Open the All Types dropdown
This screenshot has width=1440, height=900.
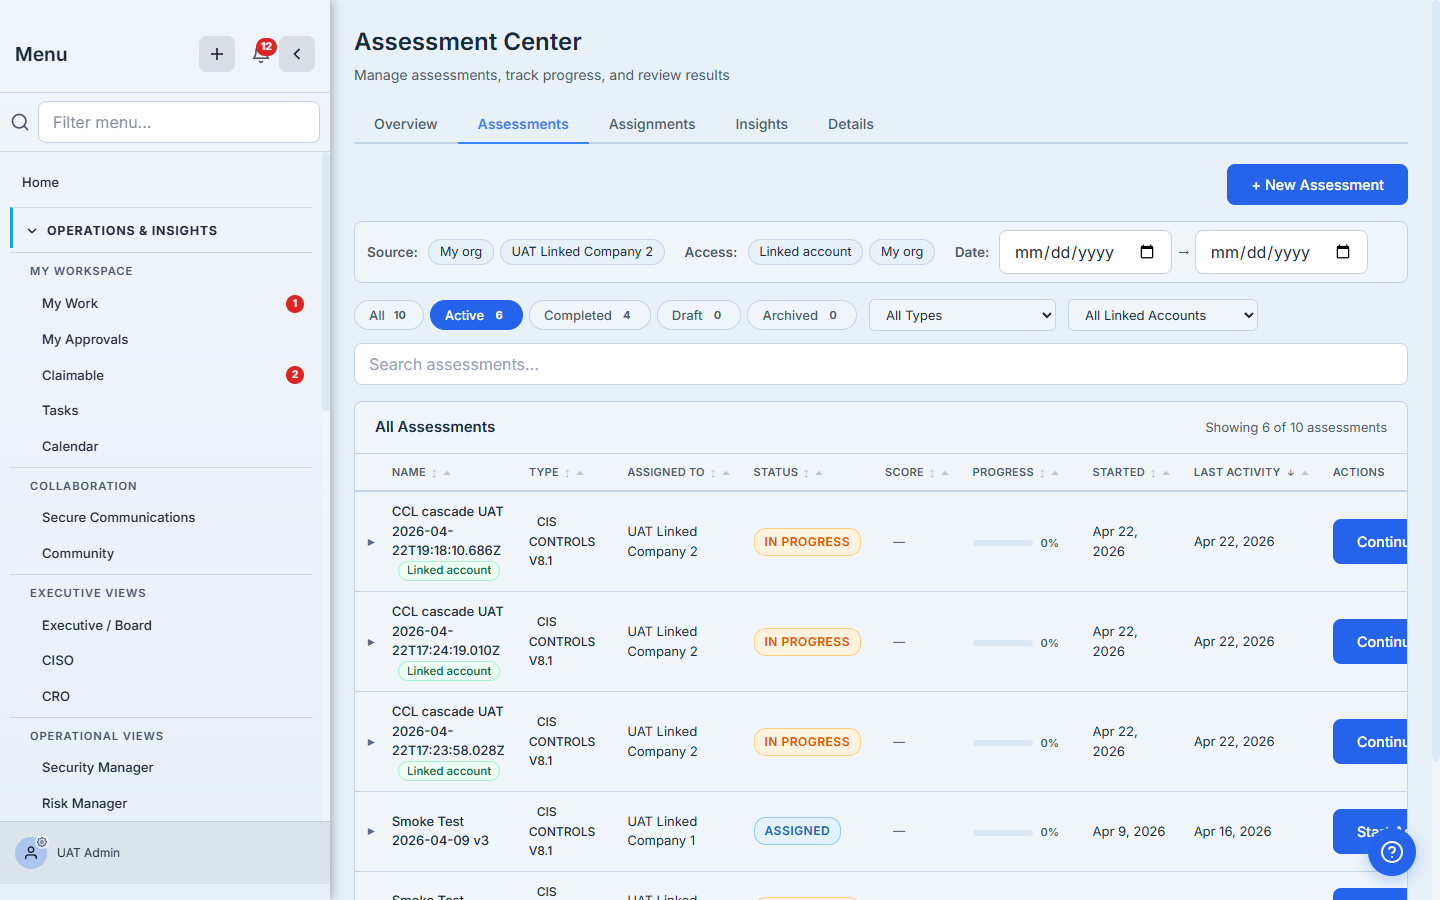click(962, 315)
